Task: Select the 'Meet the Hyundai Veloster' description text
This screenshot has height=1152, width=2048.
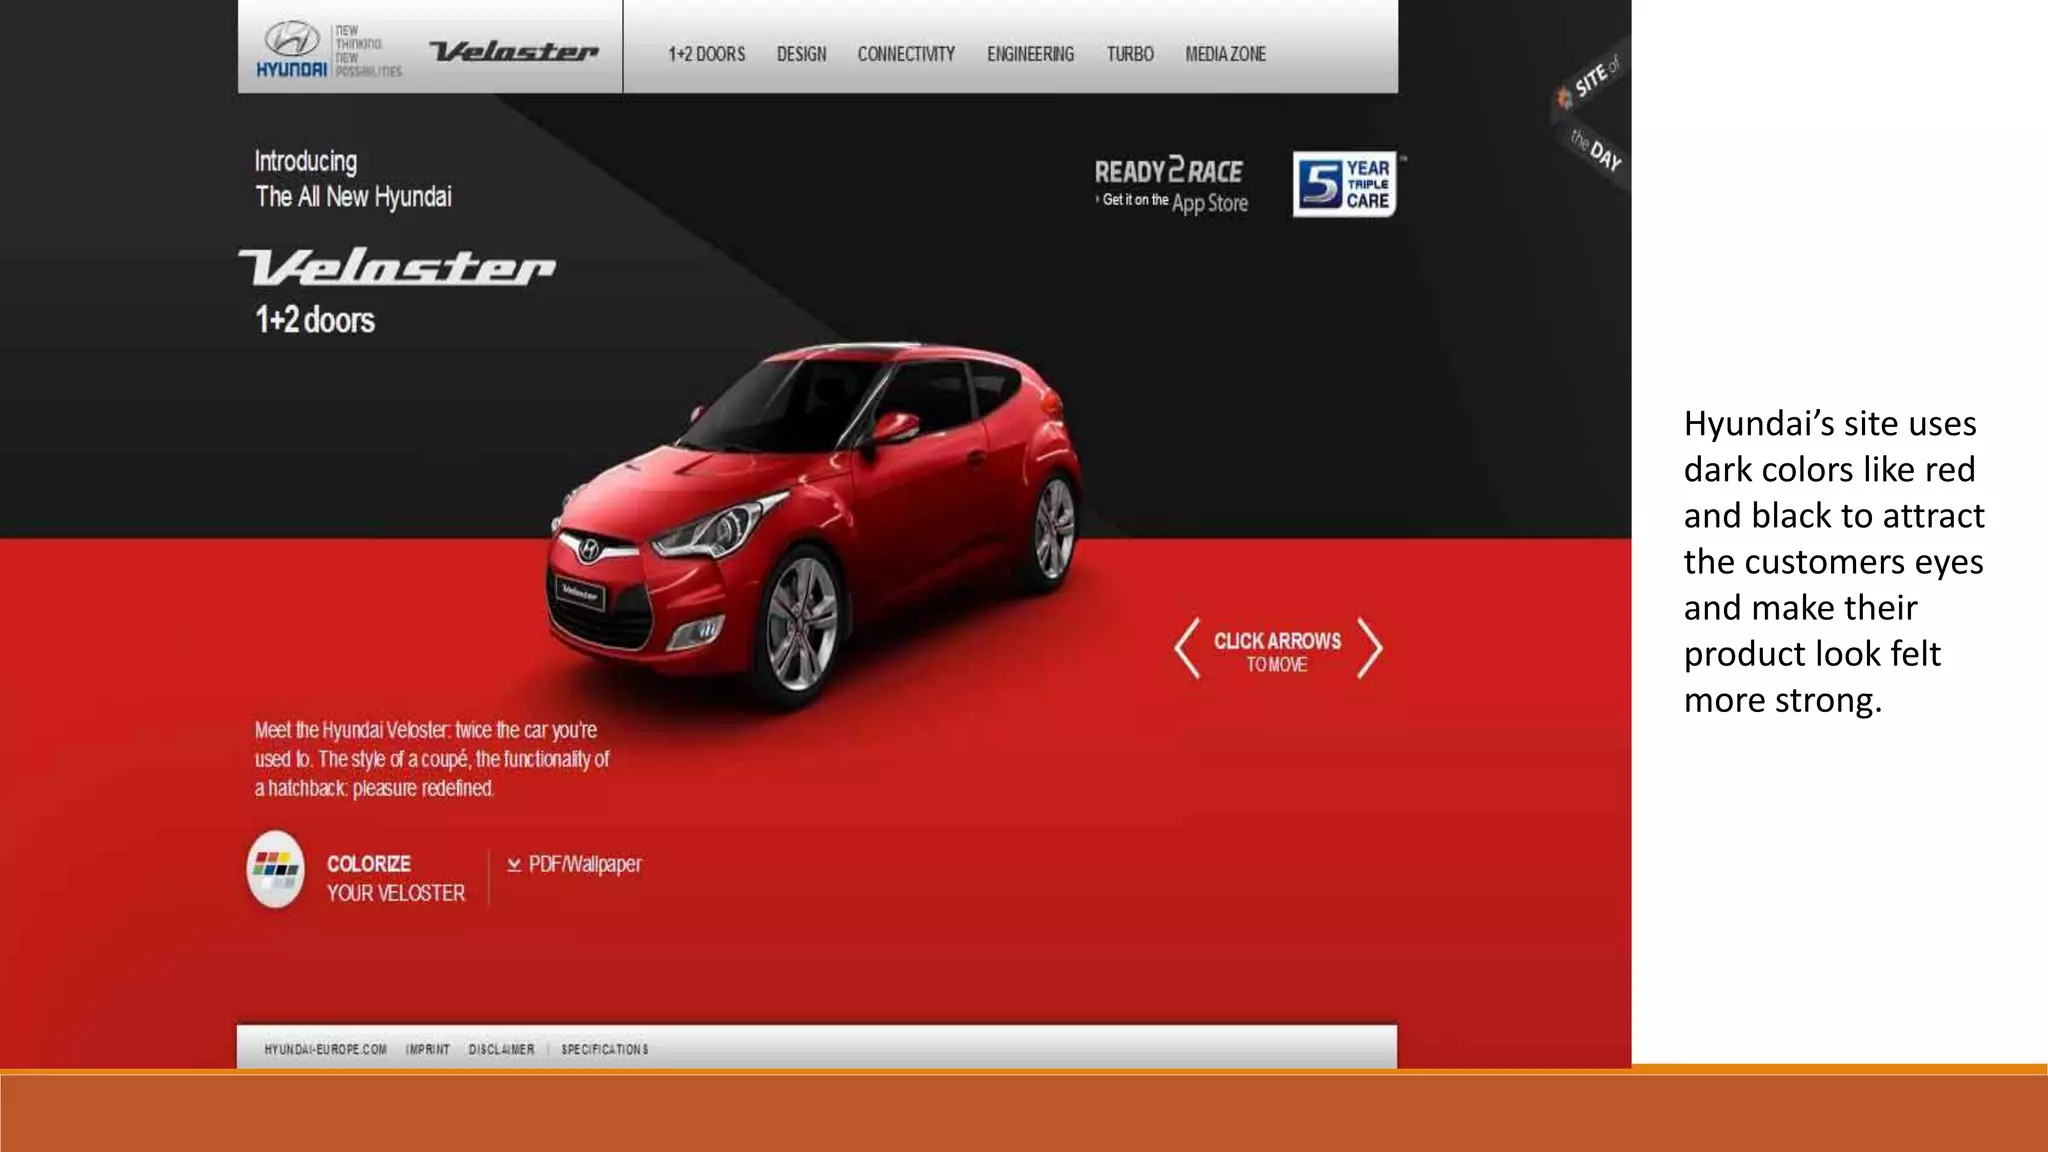Action: (431, 759)
